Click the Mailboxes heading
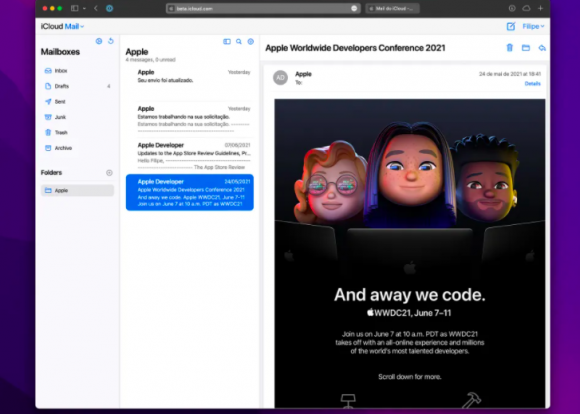 (x=60, y=52)
